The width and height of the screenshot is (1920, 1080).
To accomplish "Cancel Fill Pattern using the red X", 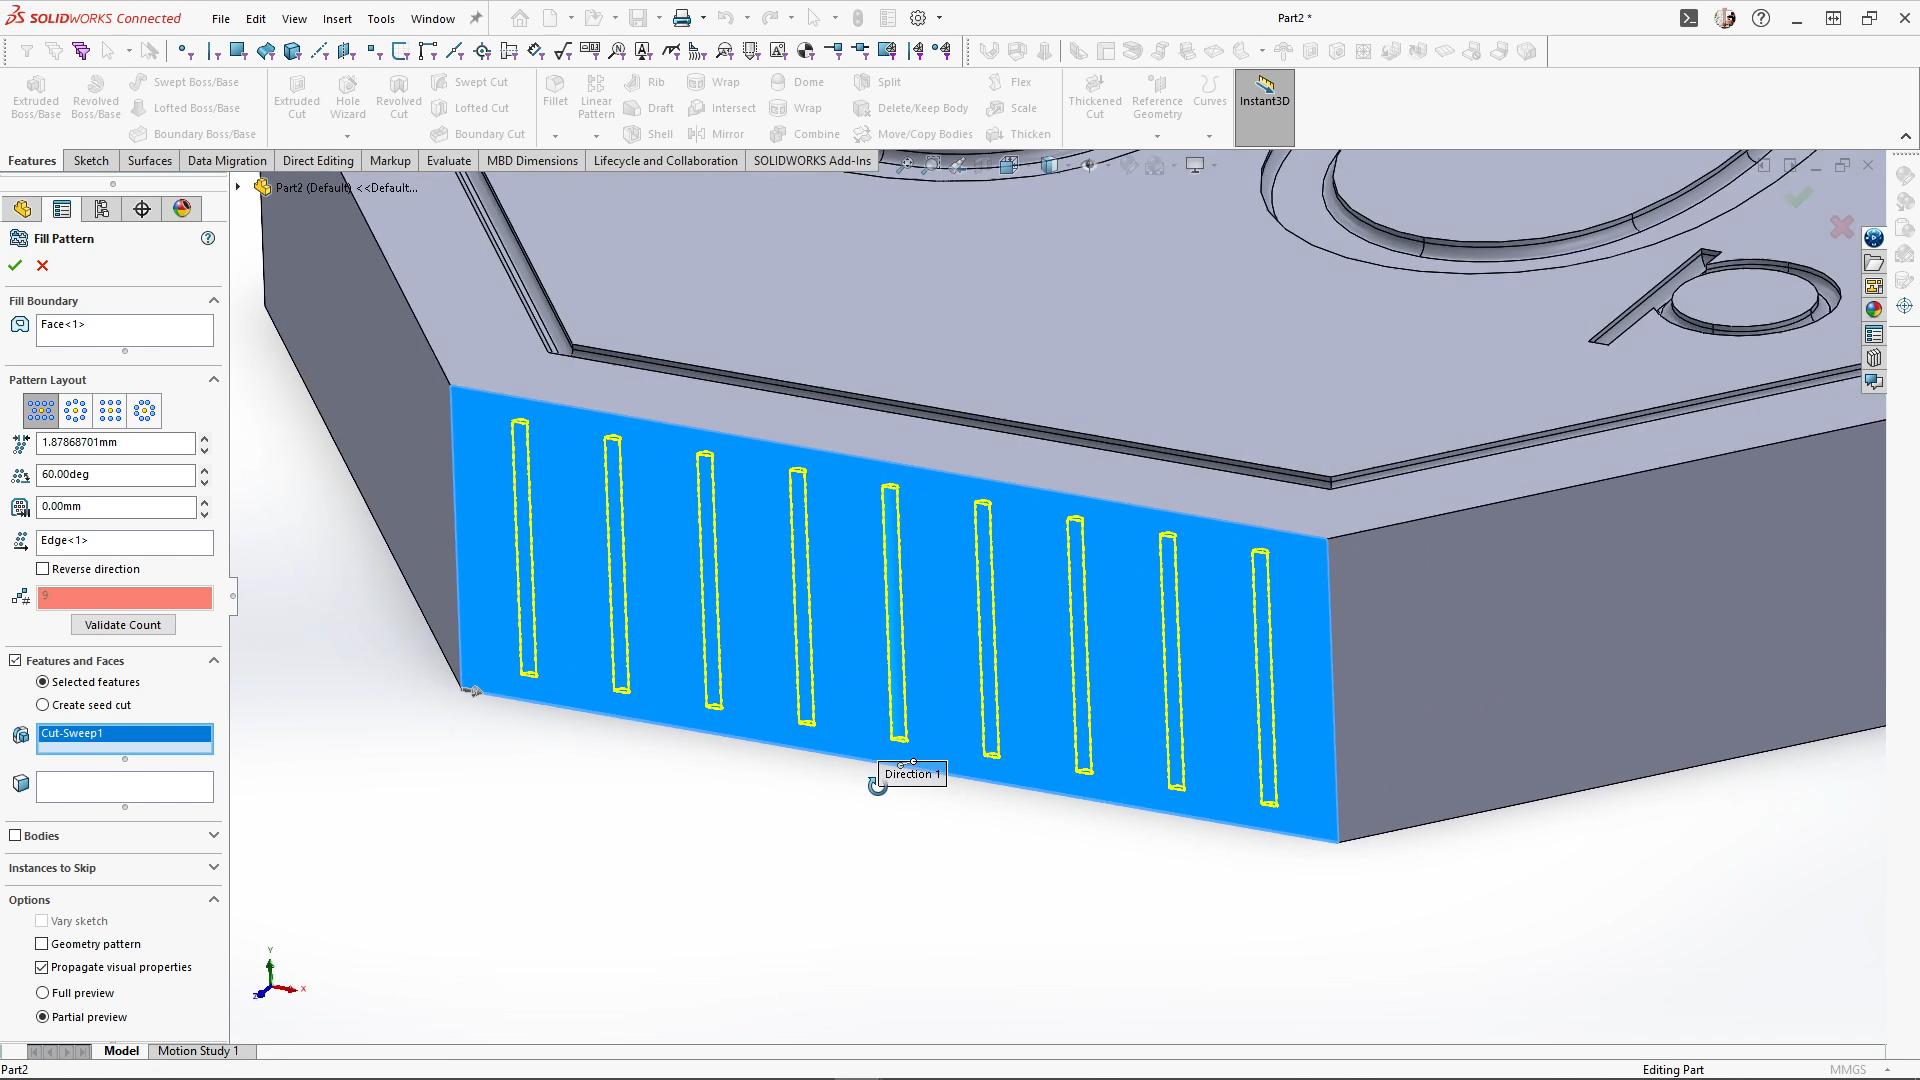I will click(42, 265).
